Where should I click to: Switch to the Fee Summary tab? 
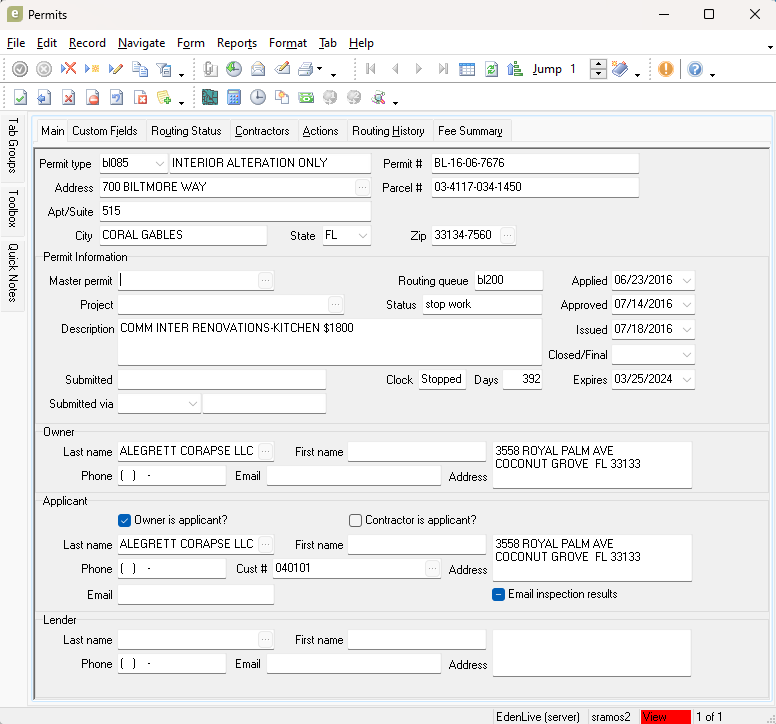[470, 131]
